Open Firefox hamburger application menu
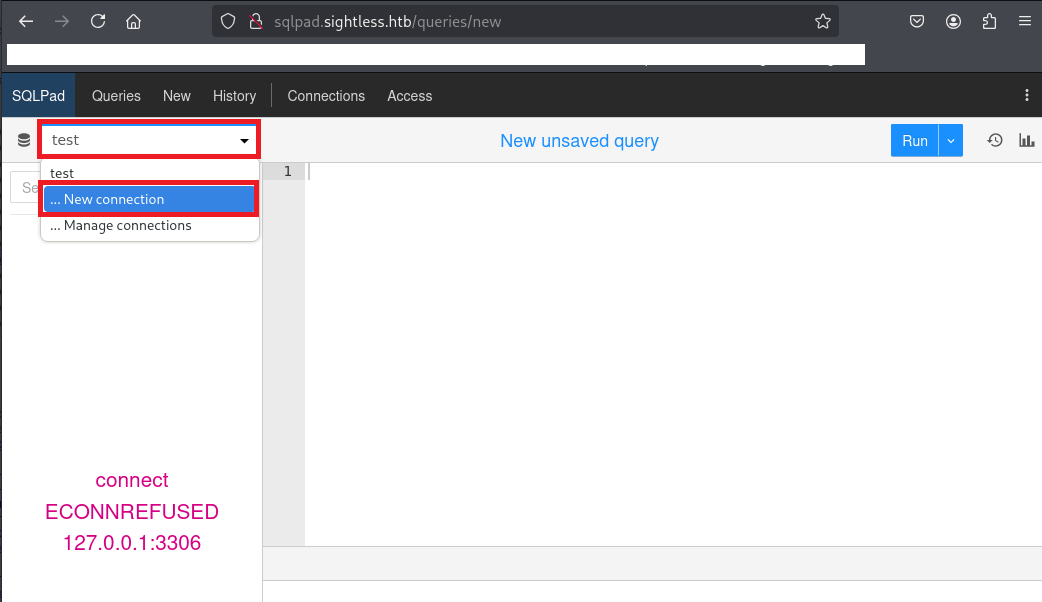The width and height of the screenshot is (1042, 602). [1024, 21]
